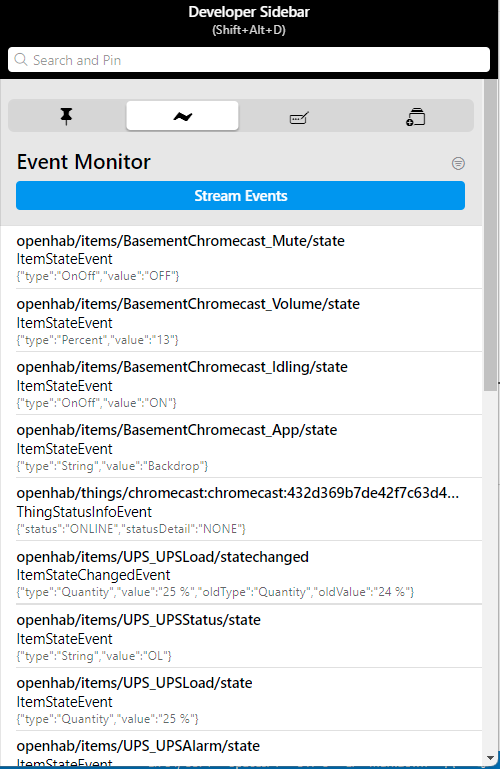Focus the Search and Pin field
Screen dimensions: 500x769
249,60
